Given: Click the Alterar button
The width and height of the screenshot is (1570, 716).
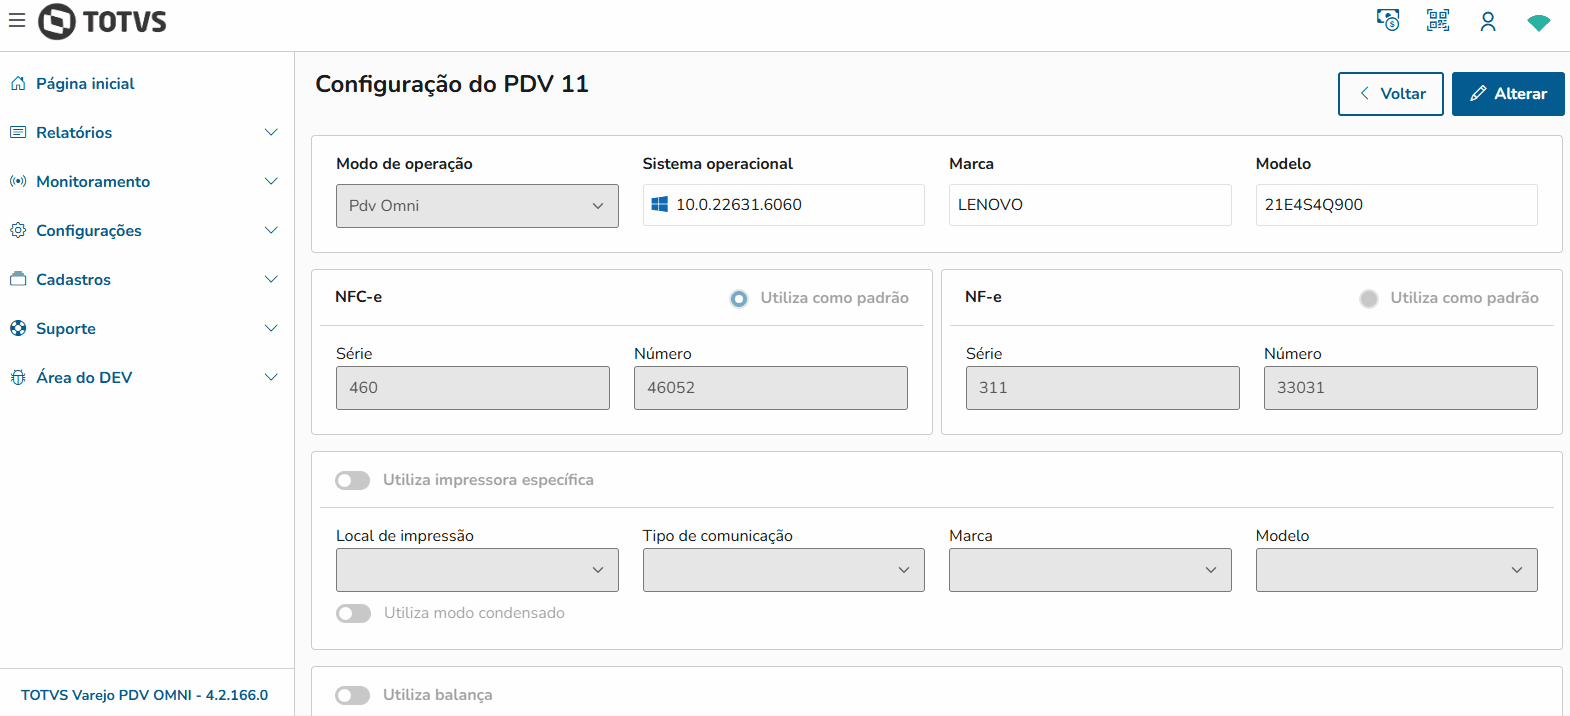Looking at the screenshot, I should pyautogui.click(x=1507, y=94).
